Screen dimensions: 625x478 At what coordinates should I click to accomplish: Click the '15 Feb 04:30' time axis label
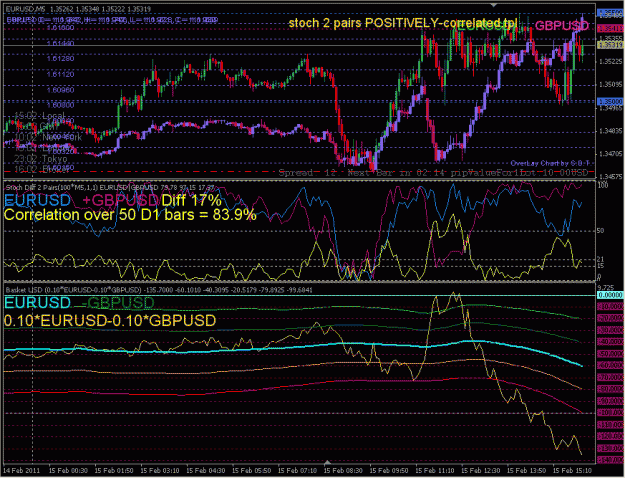coord(204,470)
